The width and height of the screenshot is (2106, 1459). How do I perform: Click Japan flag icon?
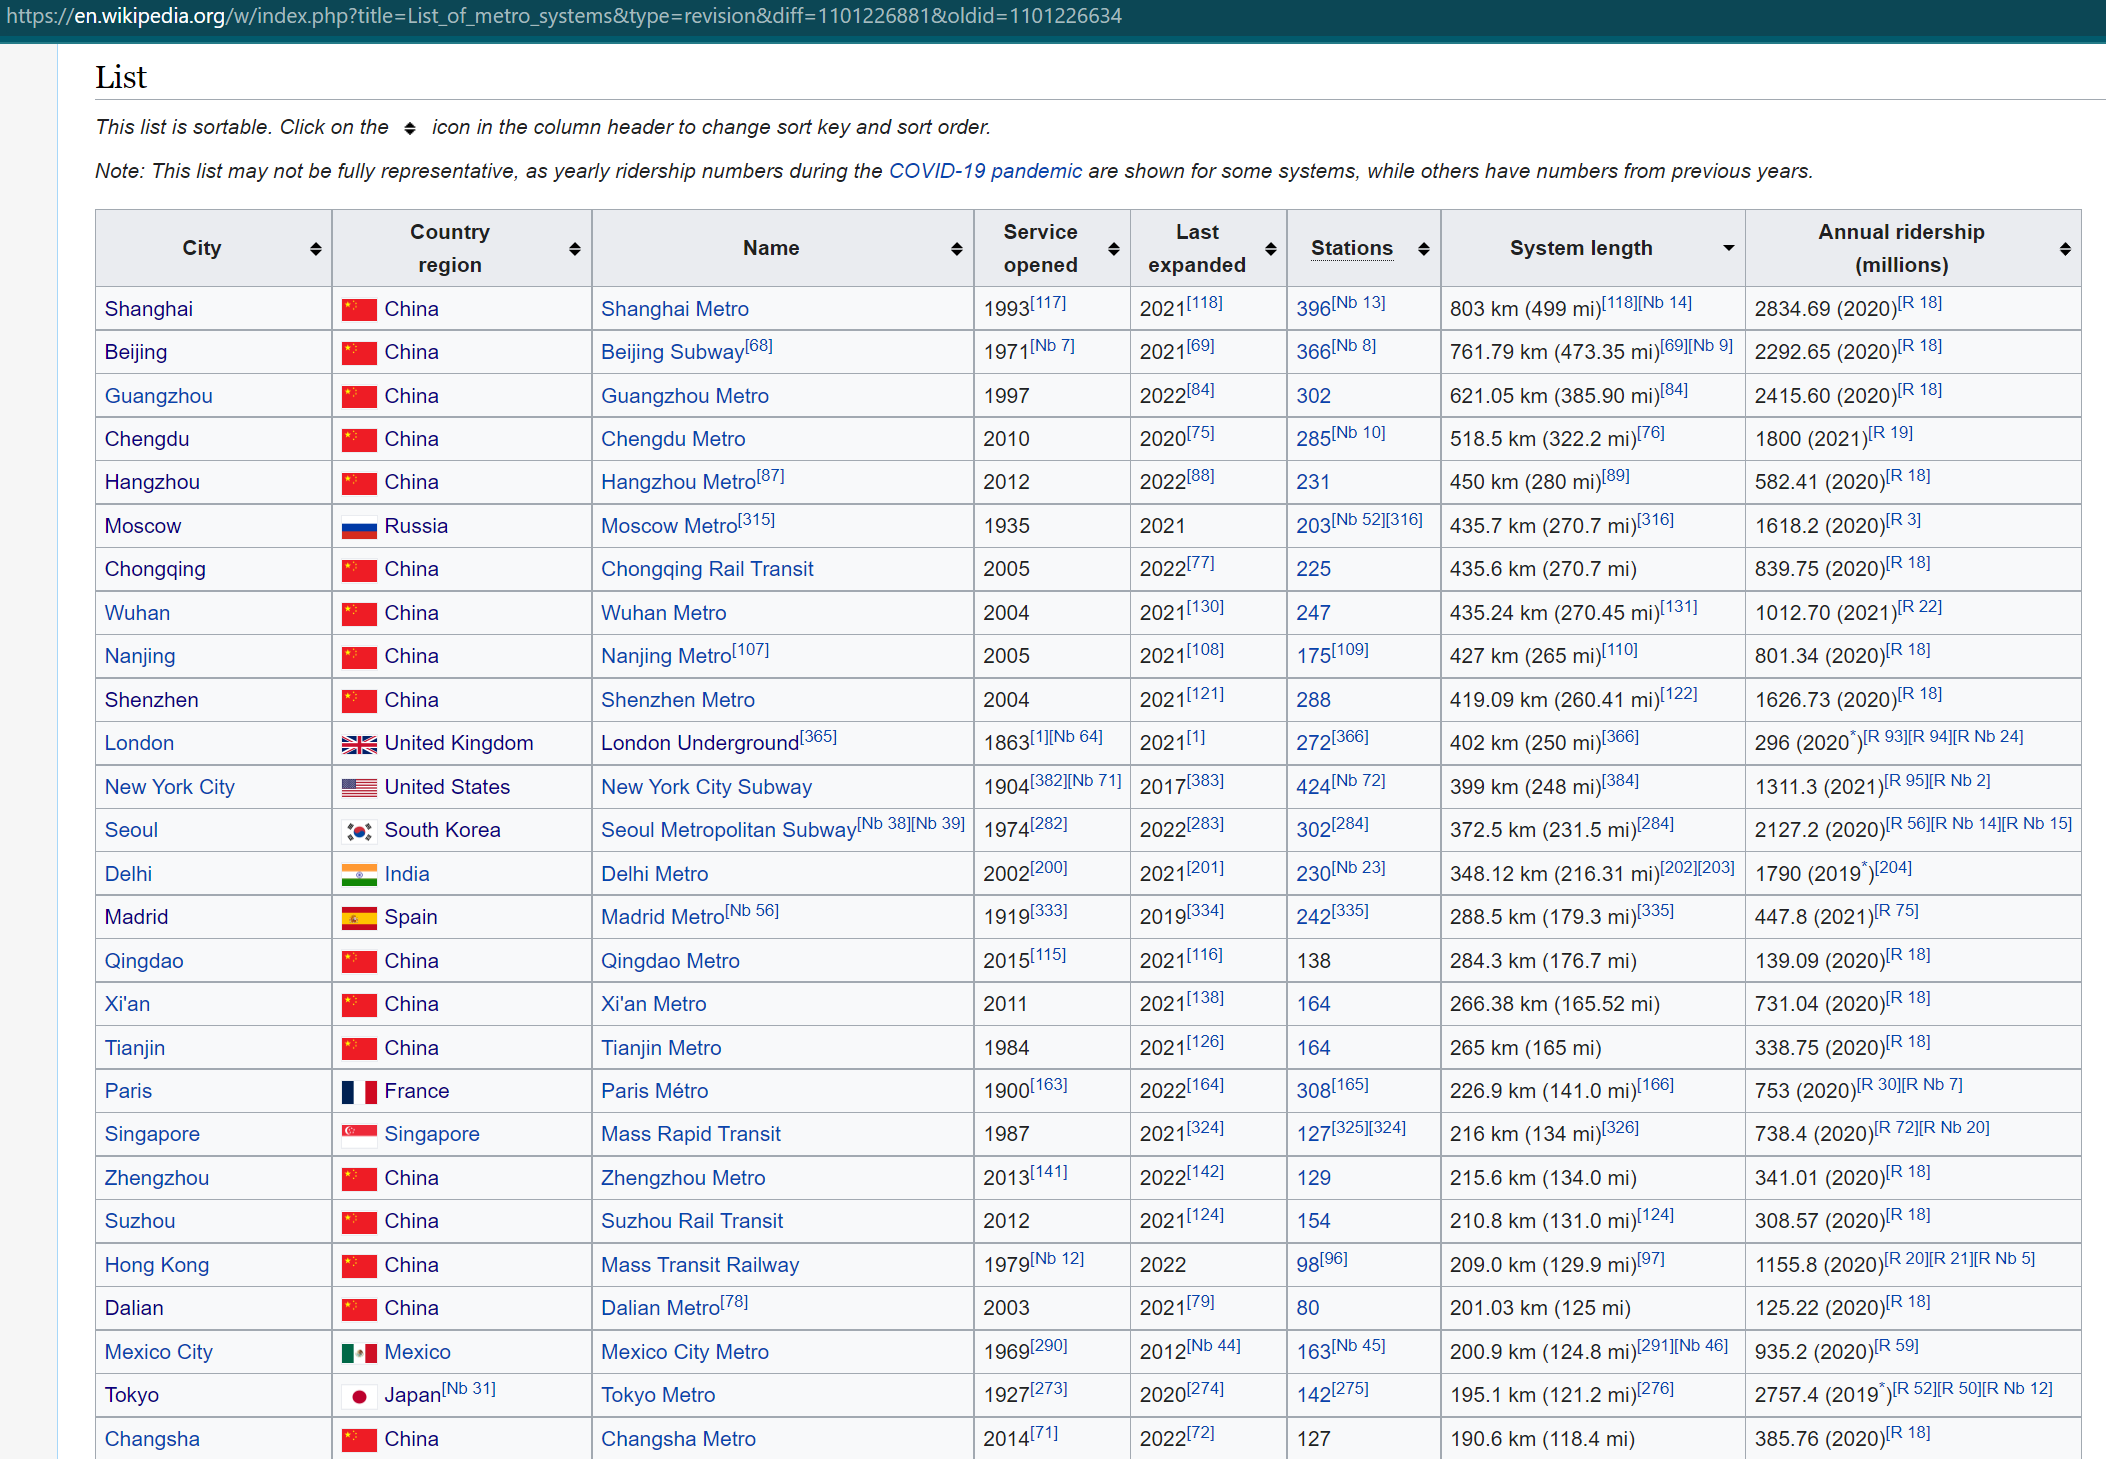[359, 1396]
